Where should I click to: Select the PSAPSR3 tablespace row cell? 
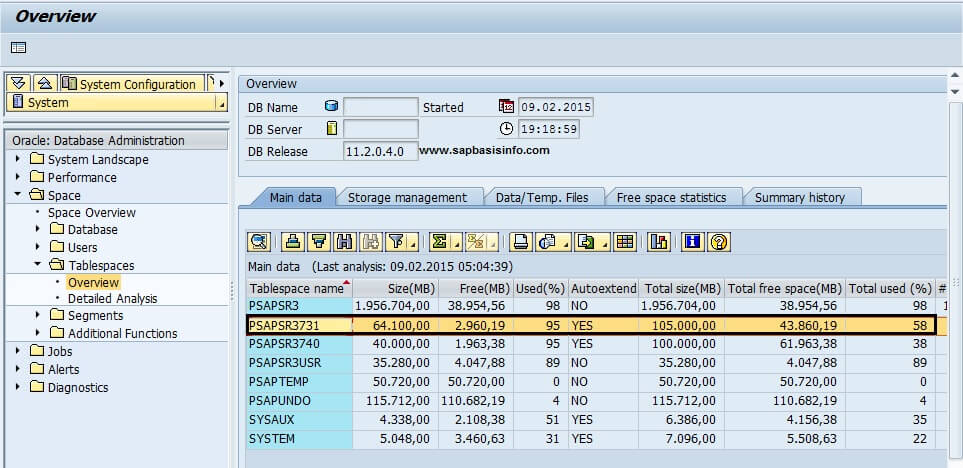coord(300,306)
